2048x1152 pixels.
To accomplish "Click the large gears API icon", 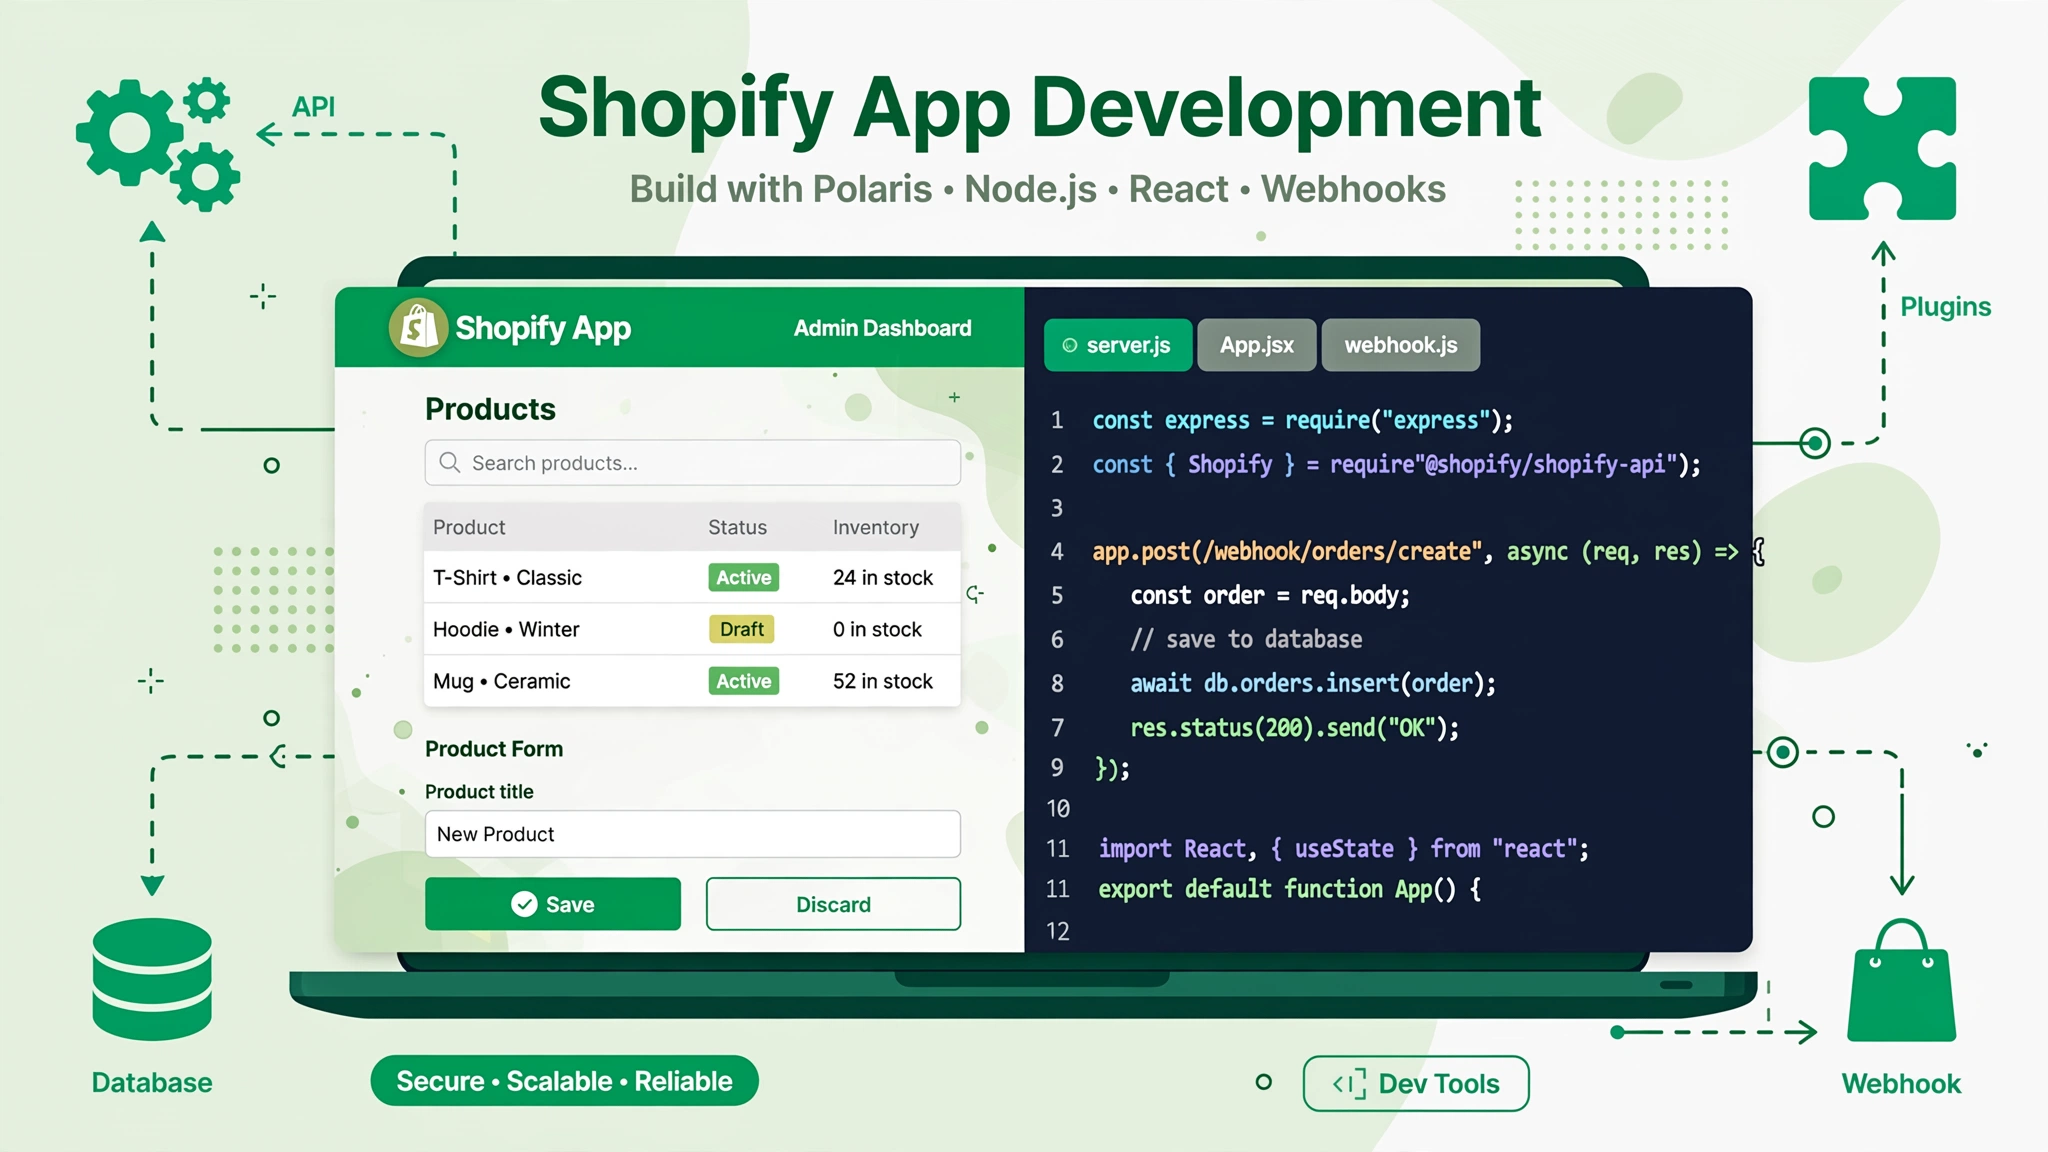I will 158,144.
